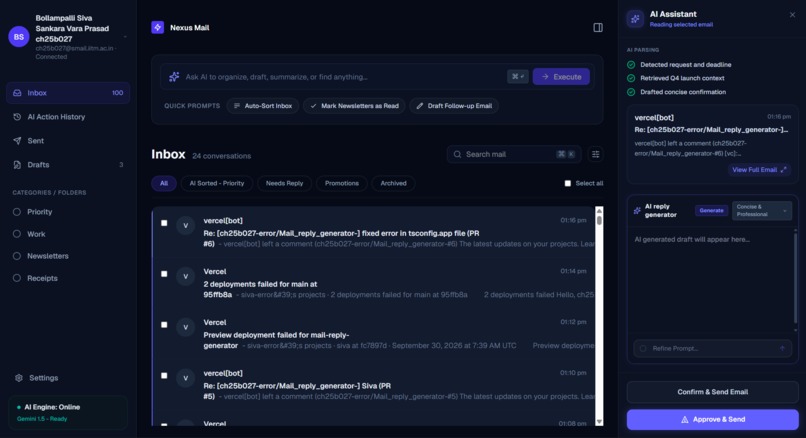Click sender avatar of 01:10 pm email
This screenshot has width=806, height=438.
(186, 378)
